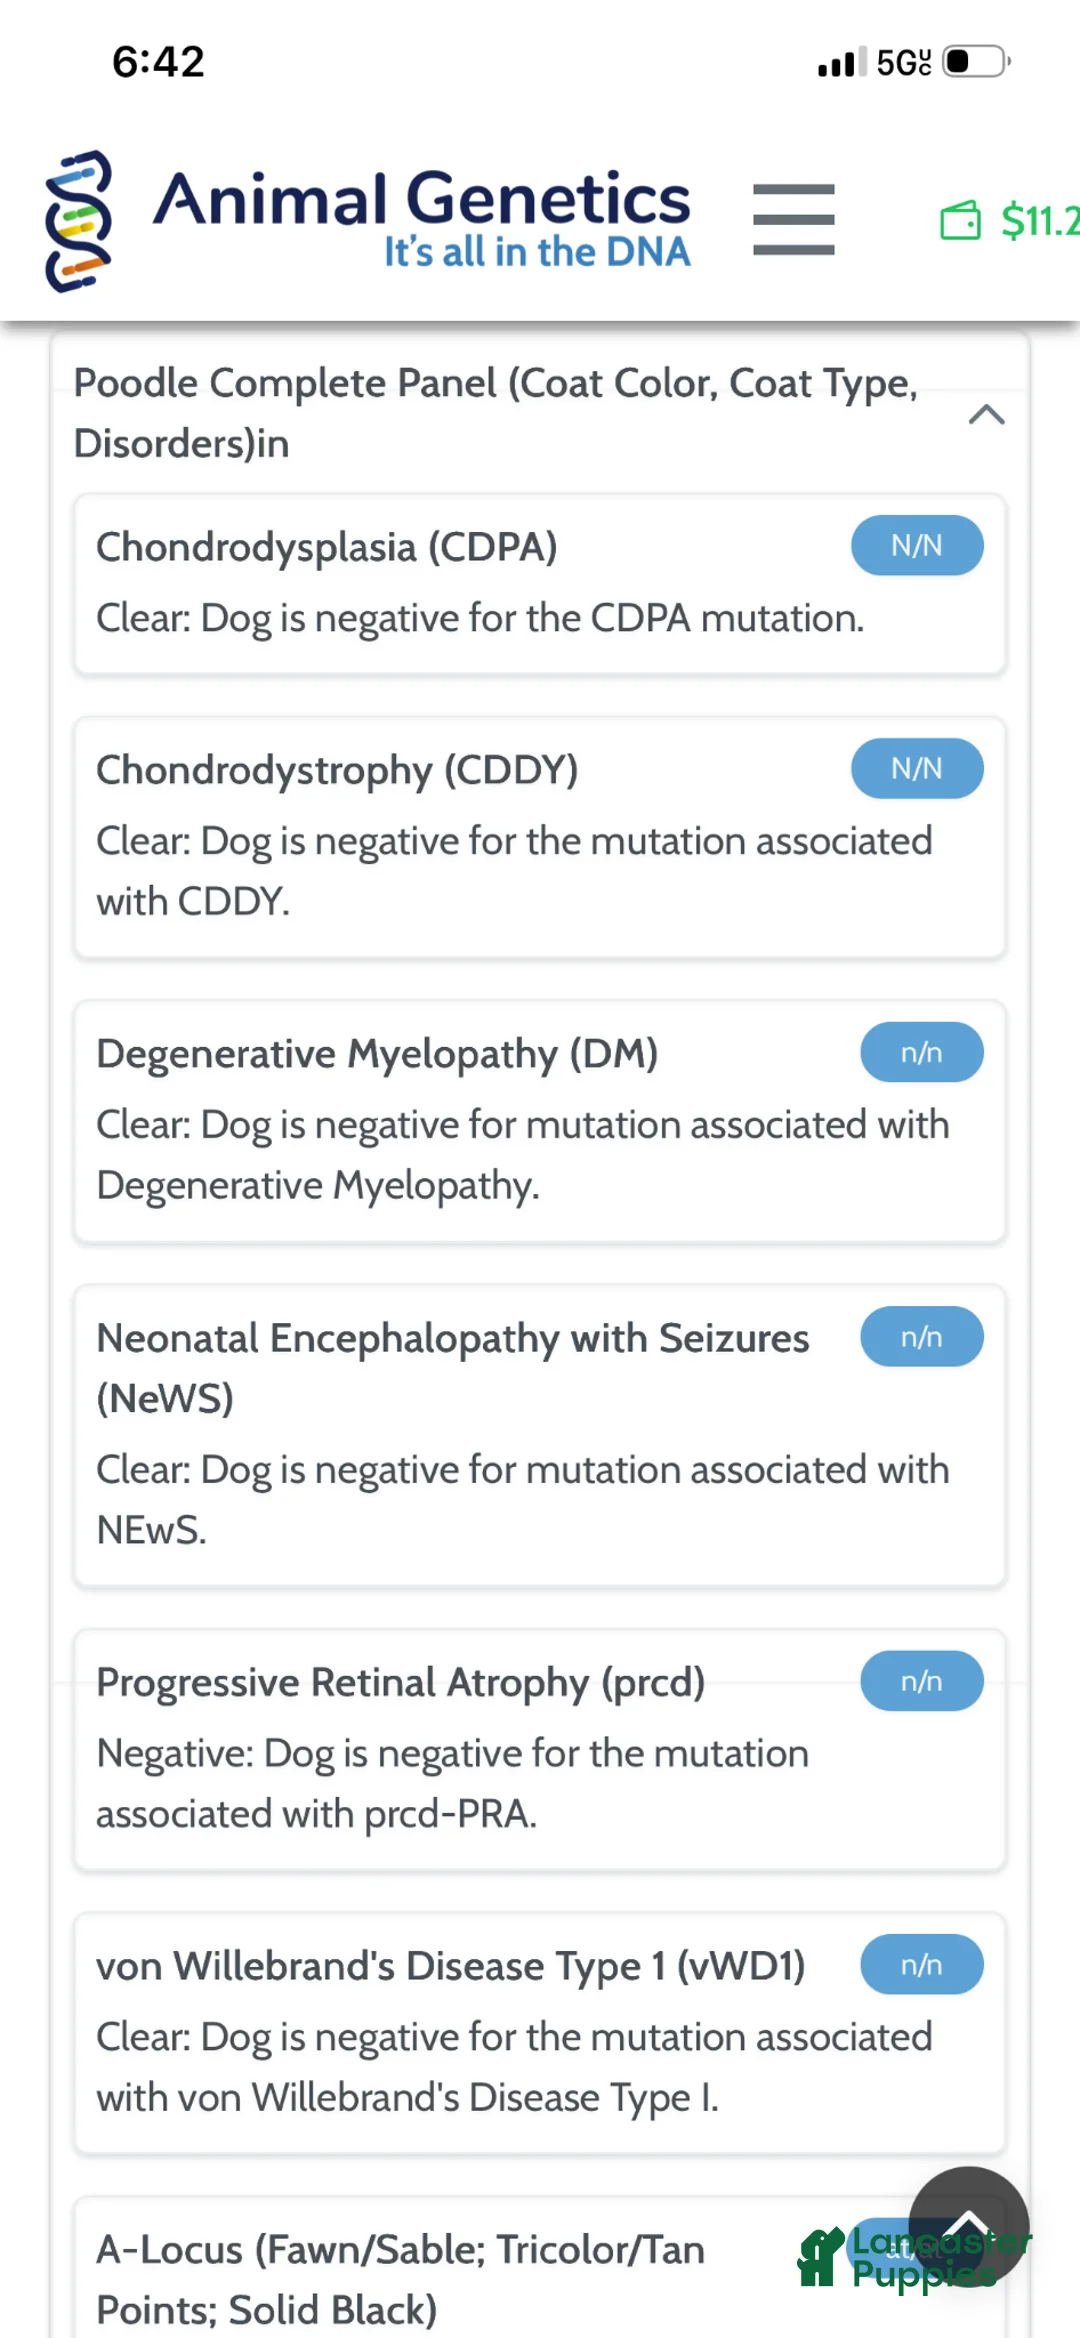Select the n/n badge for NEwS

point(921,1337)
